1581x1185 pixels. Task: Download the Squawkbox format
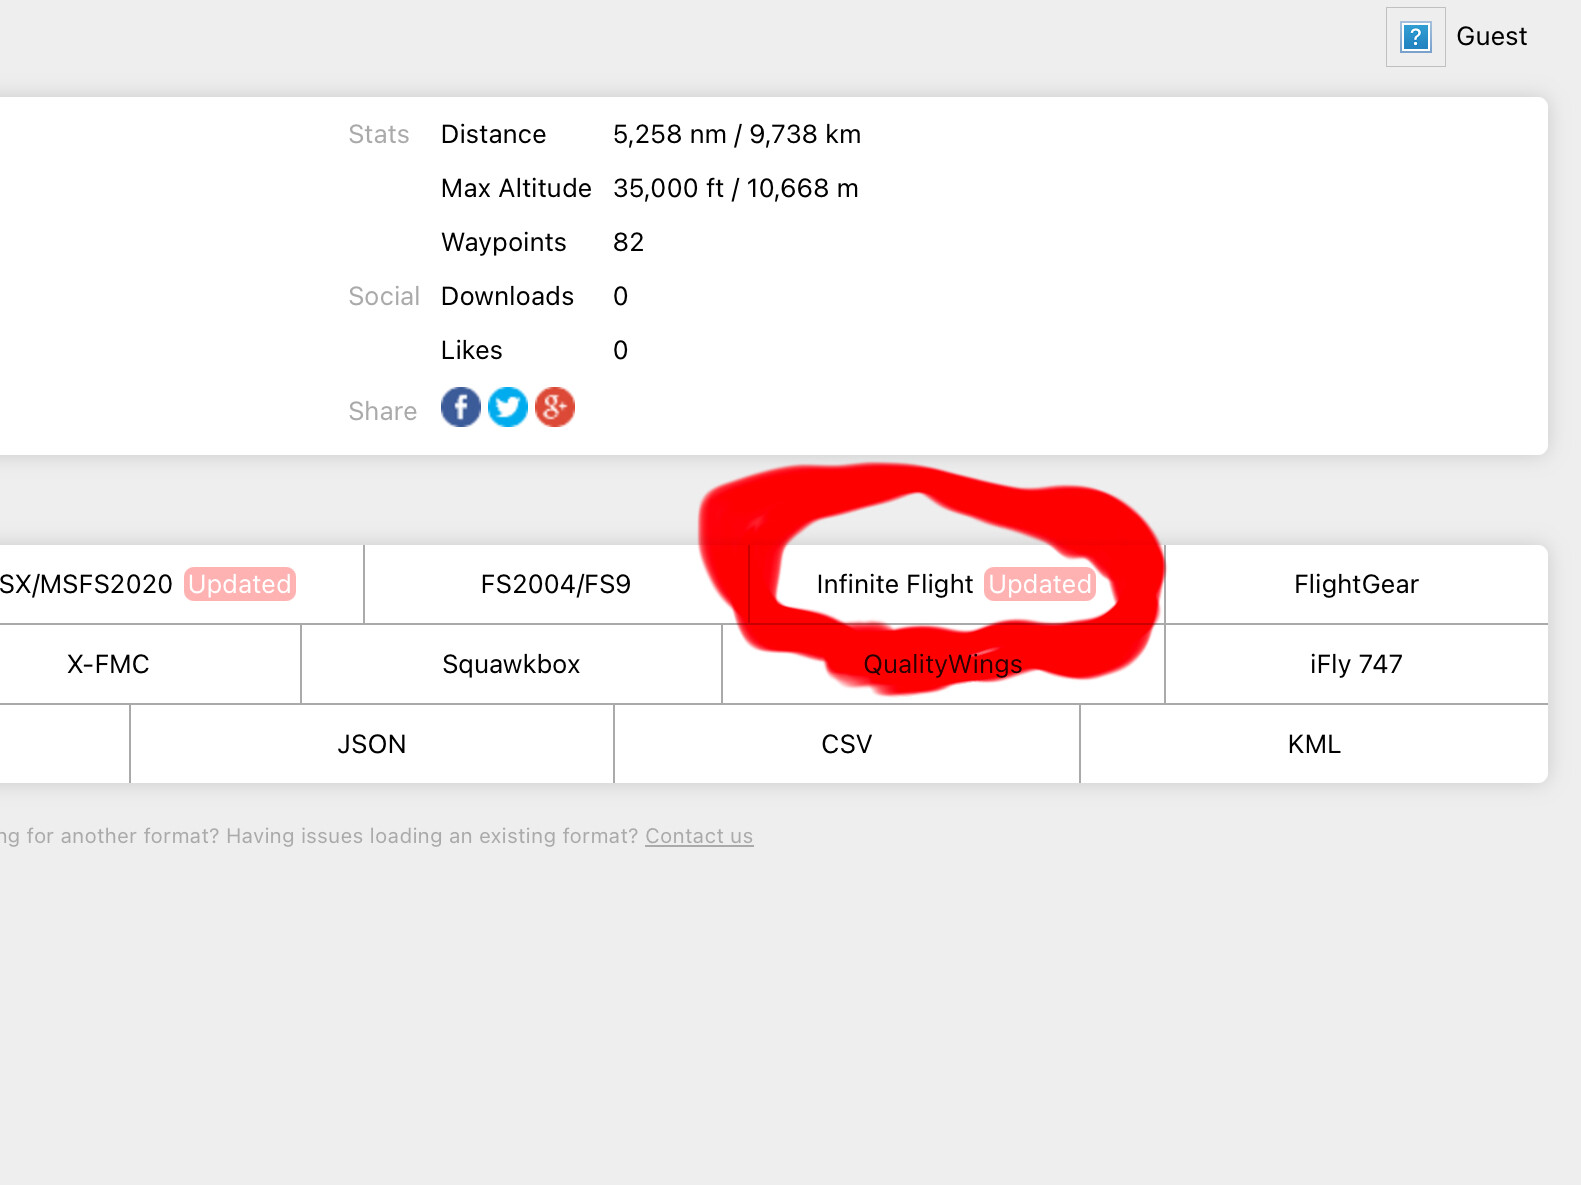click(x=511, y=664)
